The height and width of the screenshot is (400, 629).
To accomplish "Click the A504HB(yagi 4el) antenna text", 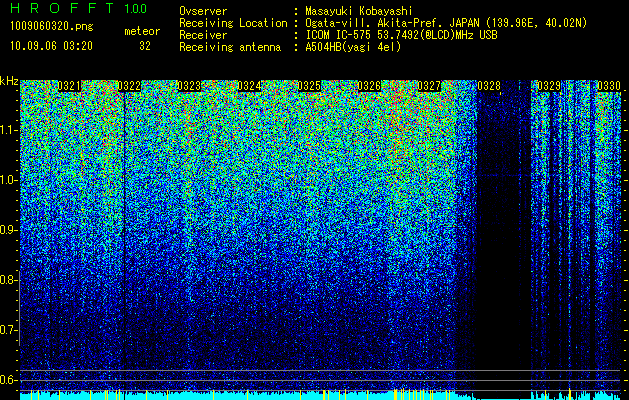I will point(353,47).
